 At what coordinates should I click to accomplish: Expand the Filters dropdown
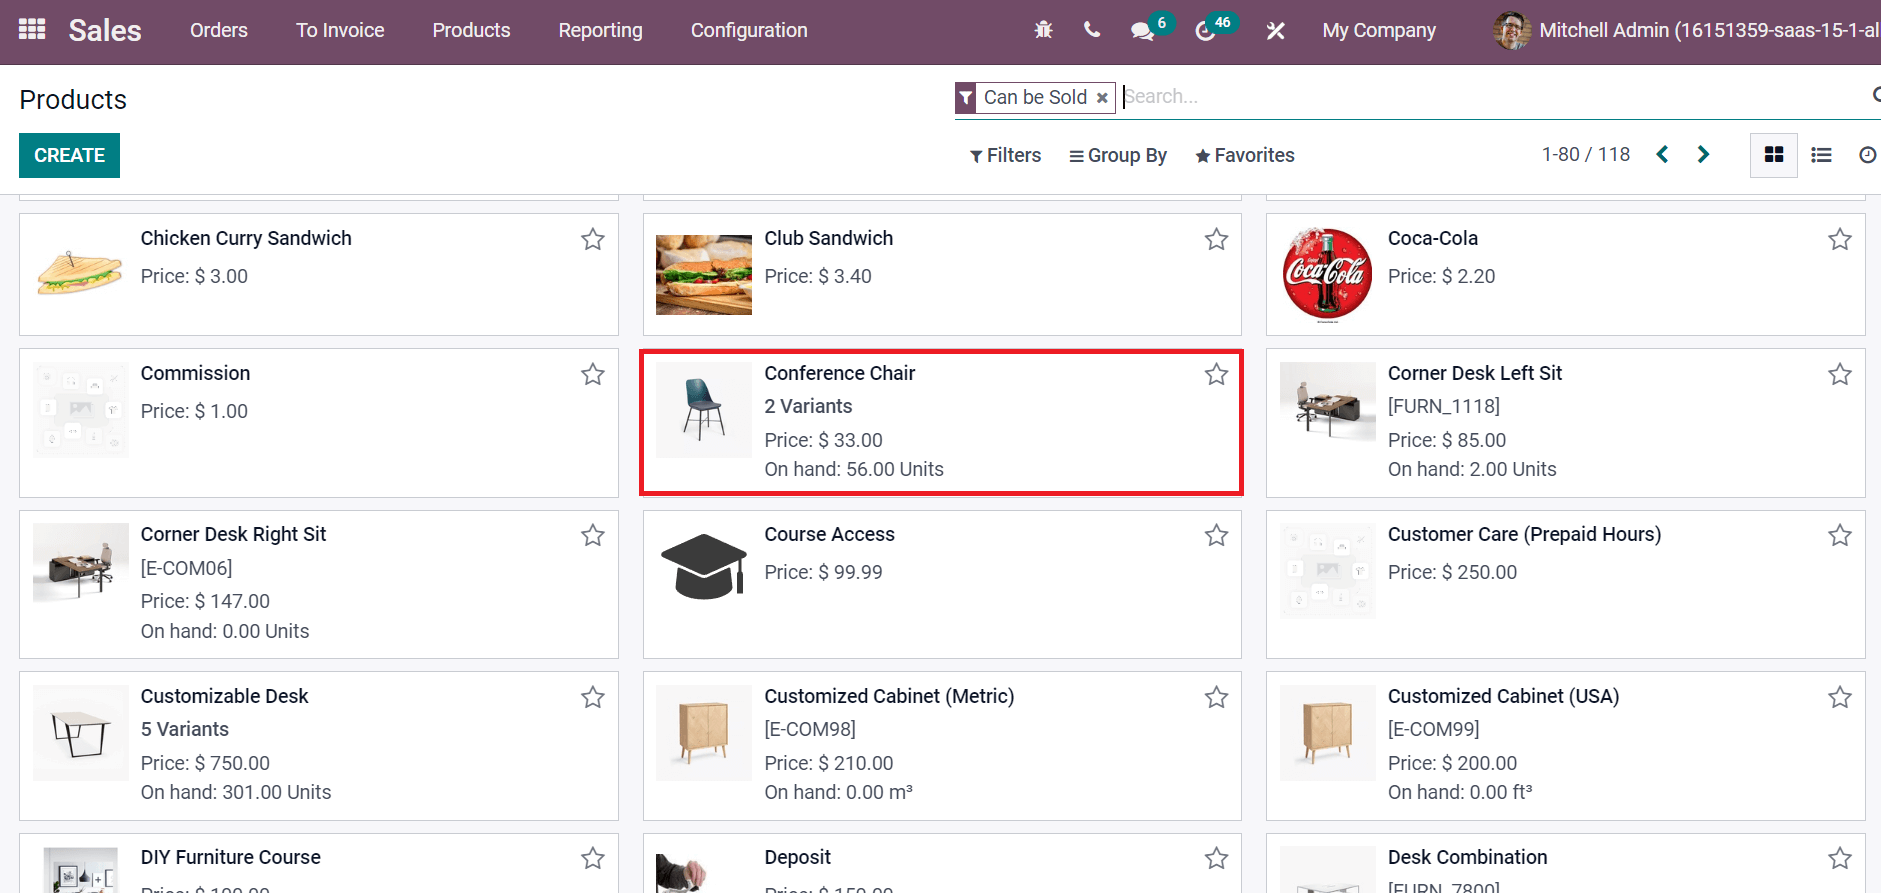[x=1005, y=155]
